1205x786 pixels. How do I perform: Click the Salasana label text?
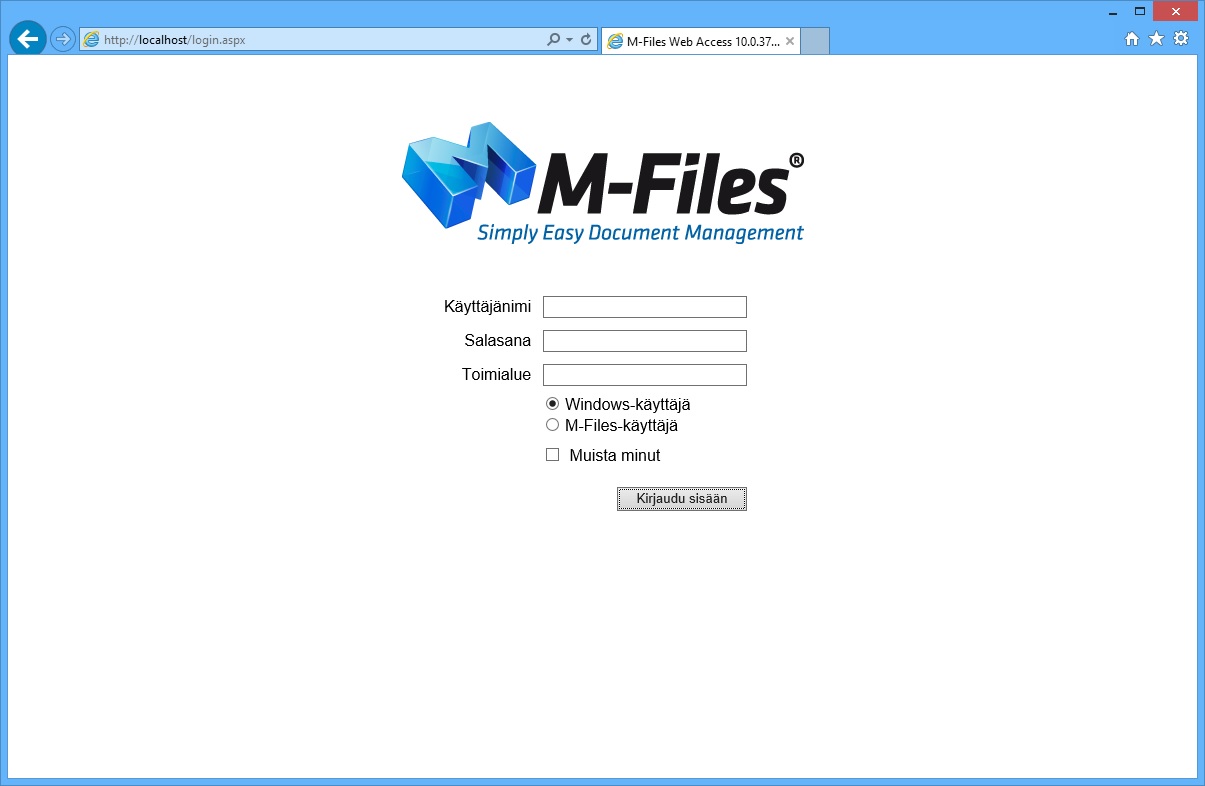coord(497,340)
